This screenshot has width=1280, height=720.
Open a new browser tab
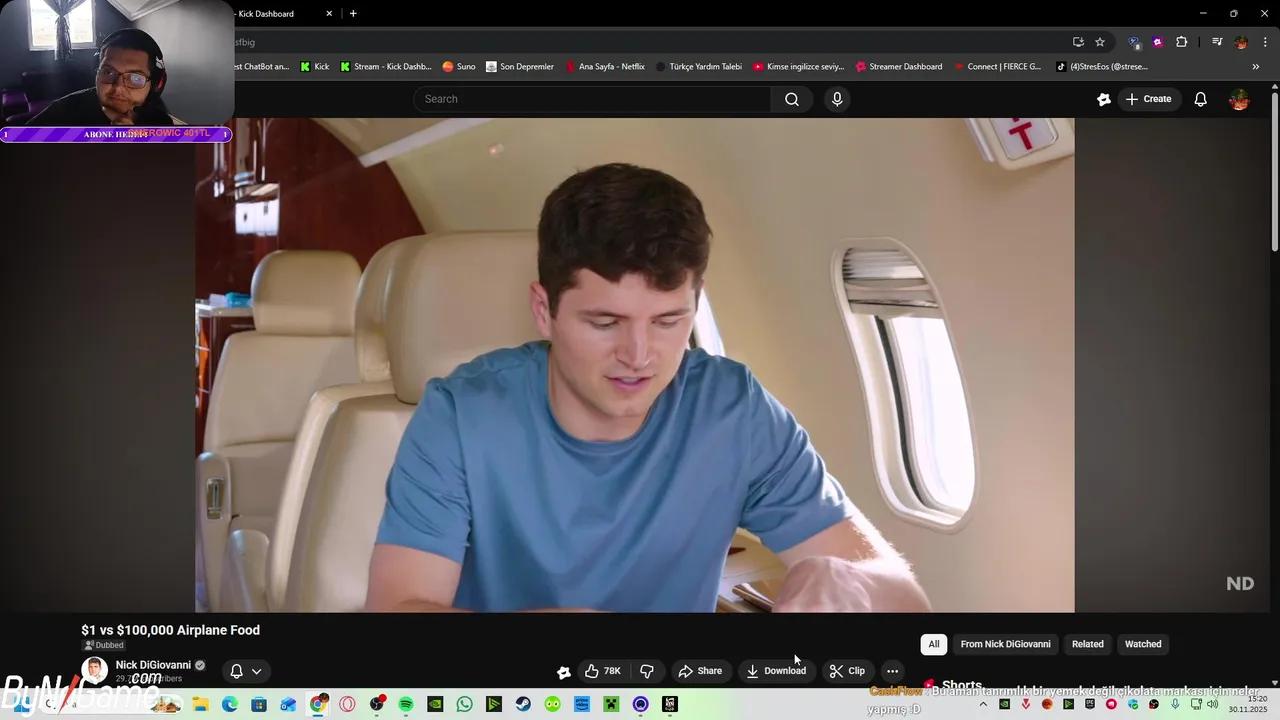coord(353,14)
